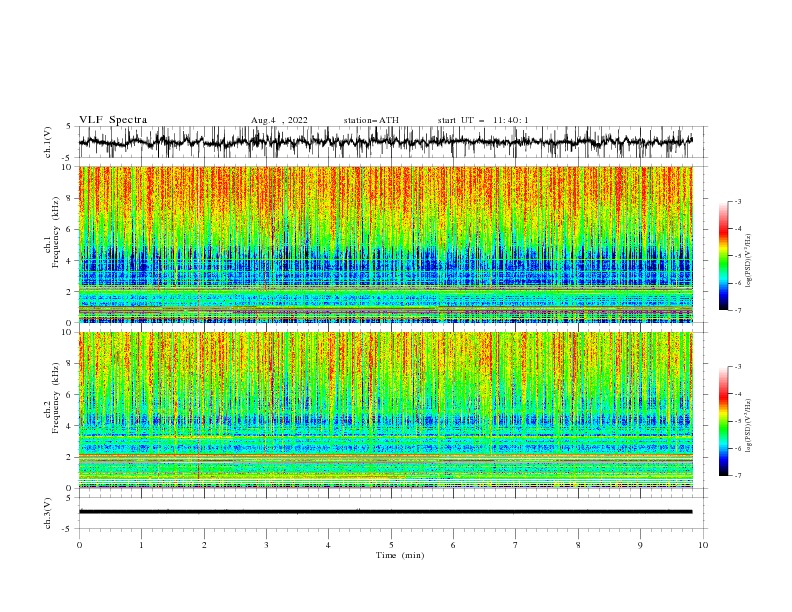
Task: Click the "ch.1(V)" waveform axis label
Action: (x=48, y=142)
